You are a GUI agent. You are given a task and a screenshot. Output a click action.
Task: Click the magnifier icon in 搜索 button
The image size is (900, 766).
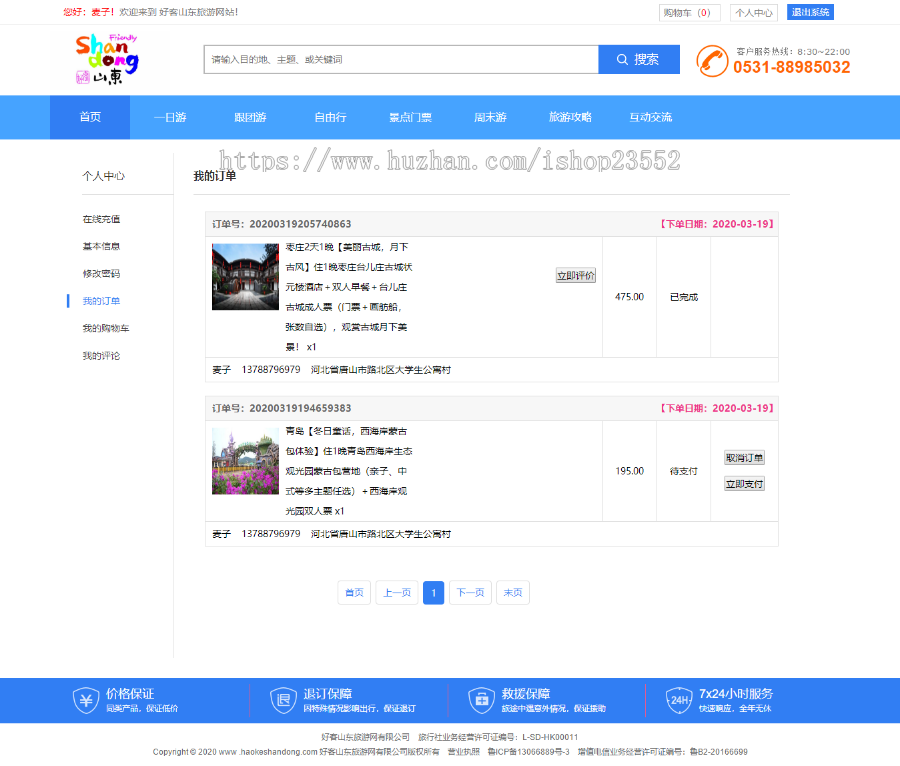coord(622,60)
